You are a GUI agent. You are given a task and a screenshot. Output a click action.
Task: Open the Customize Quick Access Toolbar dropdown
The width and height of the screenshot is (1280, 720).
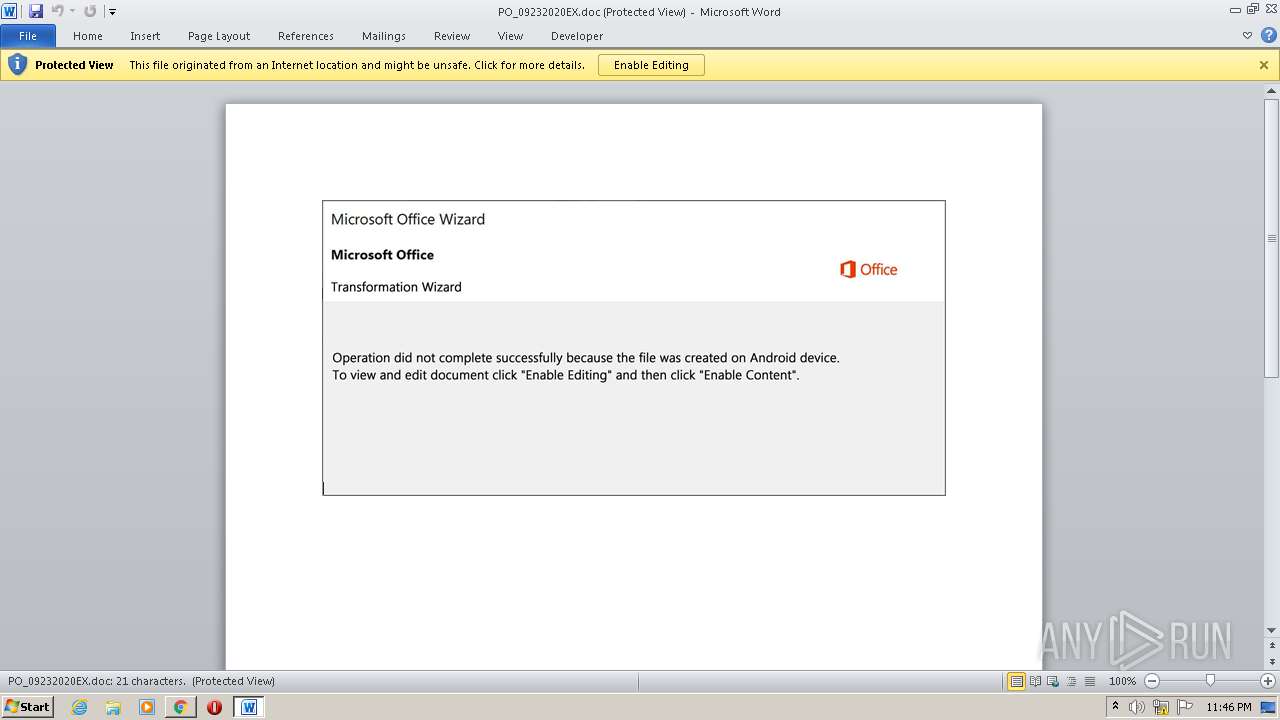point(112,12)
